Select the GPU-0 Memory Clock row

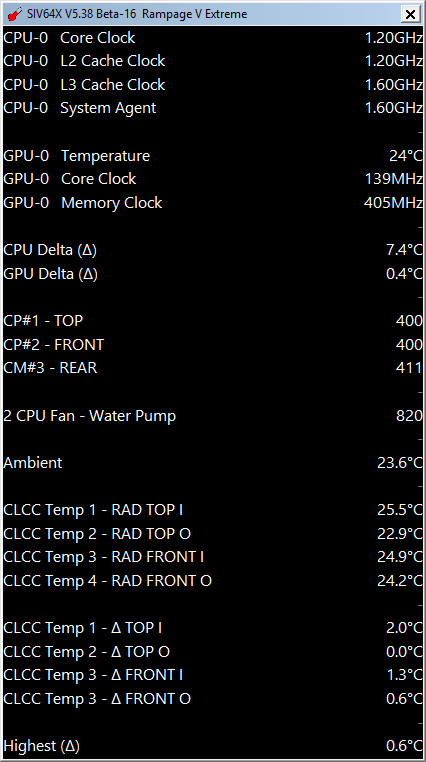coord(213,203)
